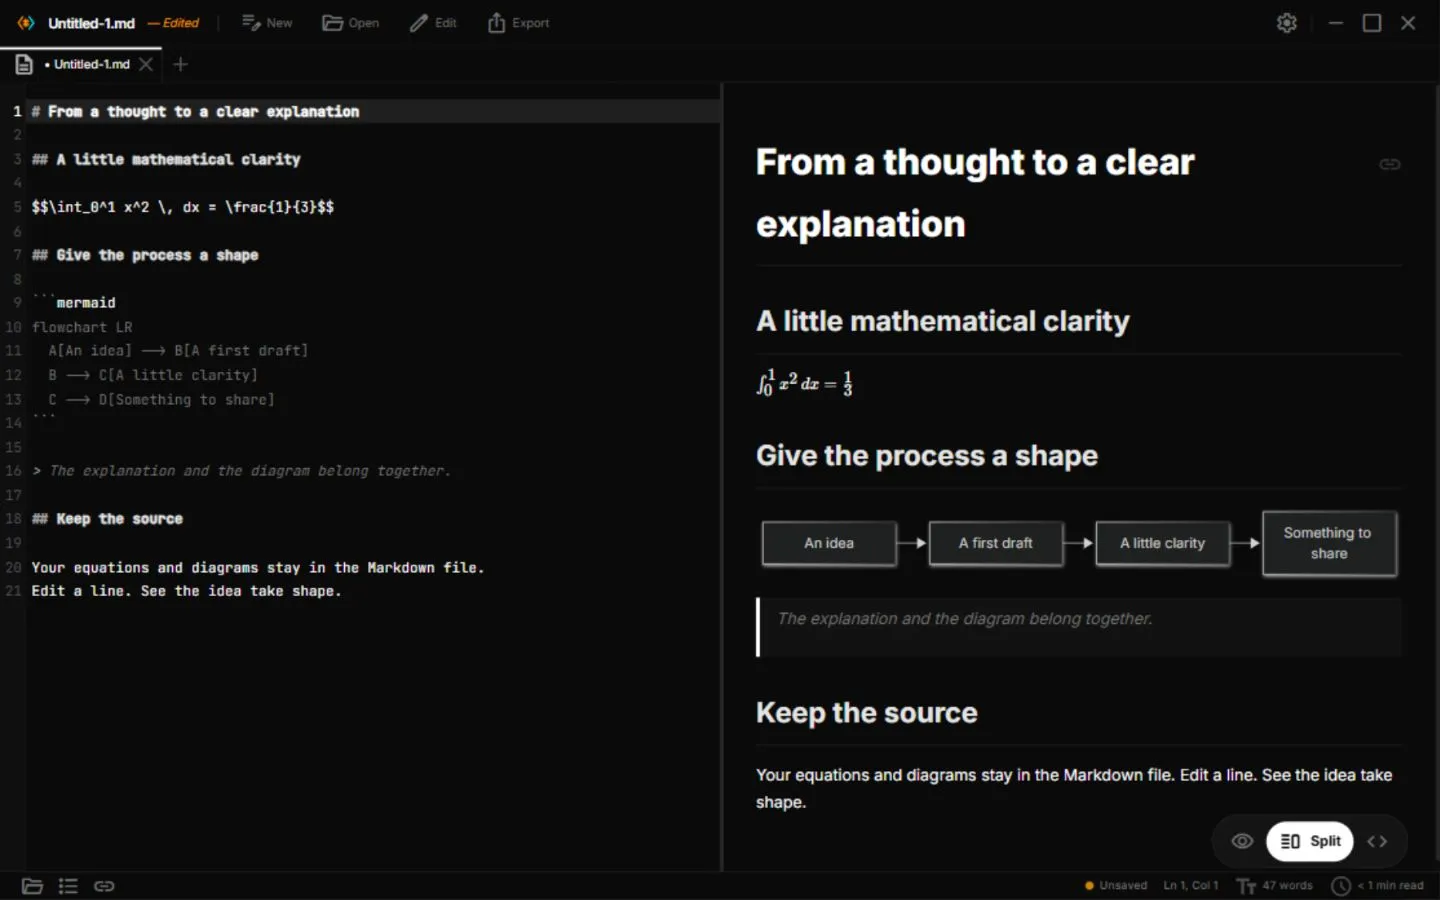1440x900 pixels.
Task: Click the 'Keep the source' preview heading
Action: coord(867,713)
